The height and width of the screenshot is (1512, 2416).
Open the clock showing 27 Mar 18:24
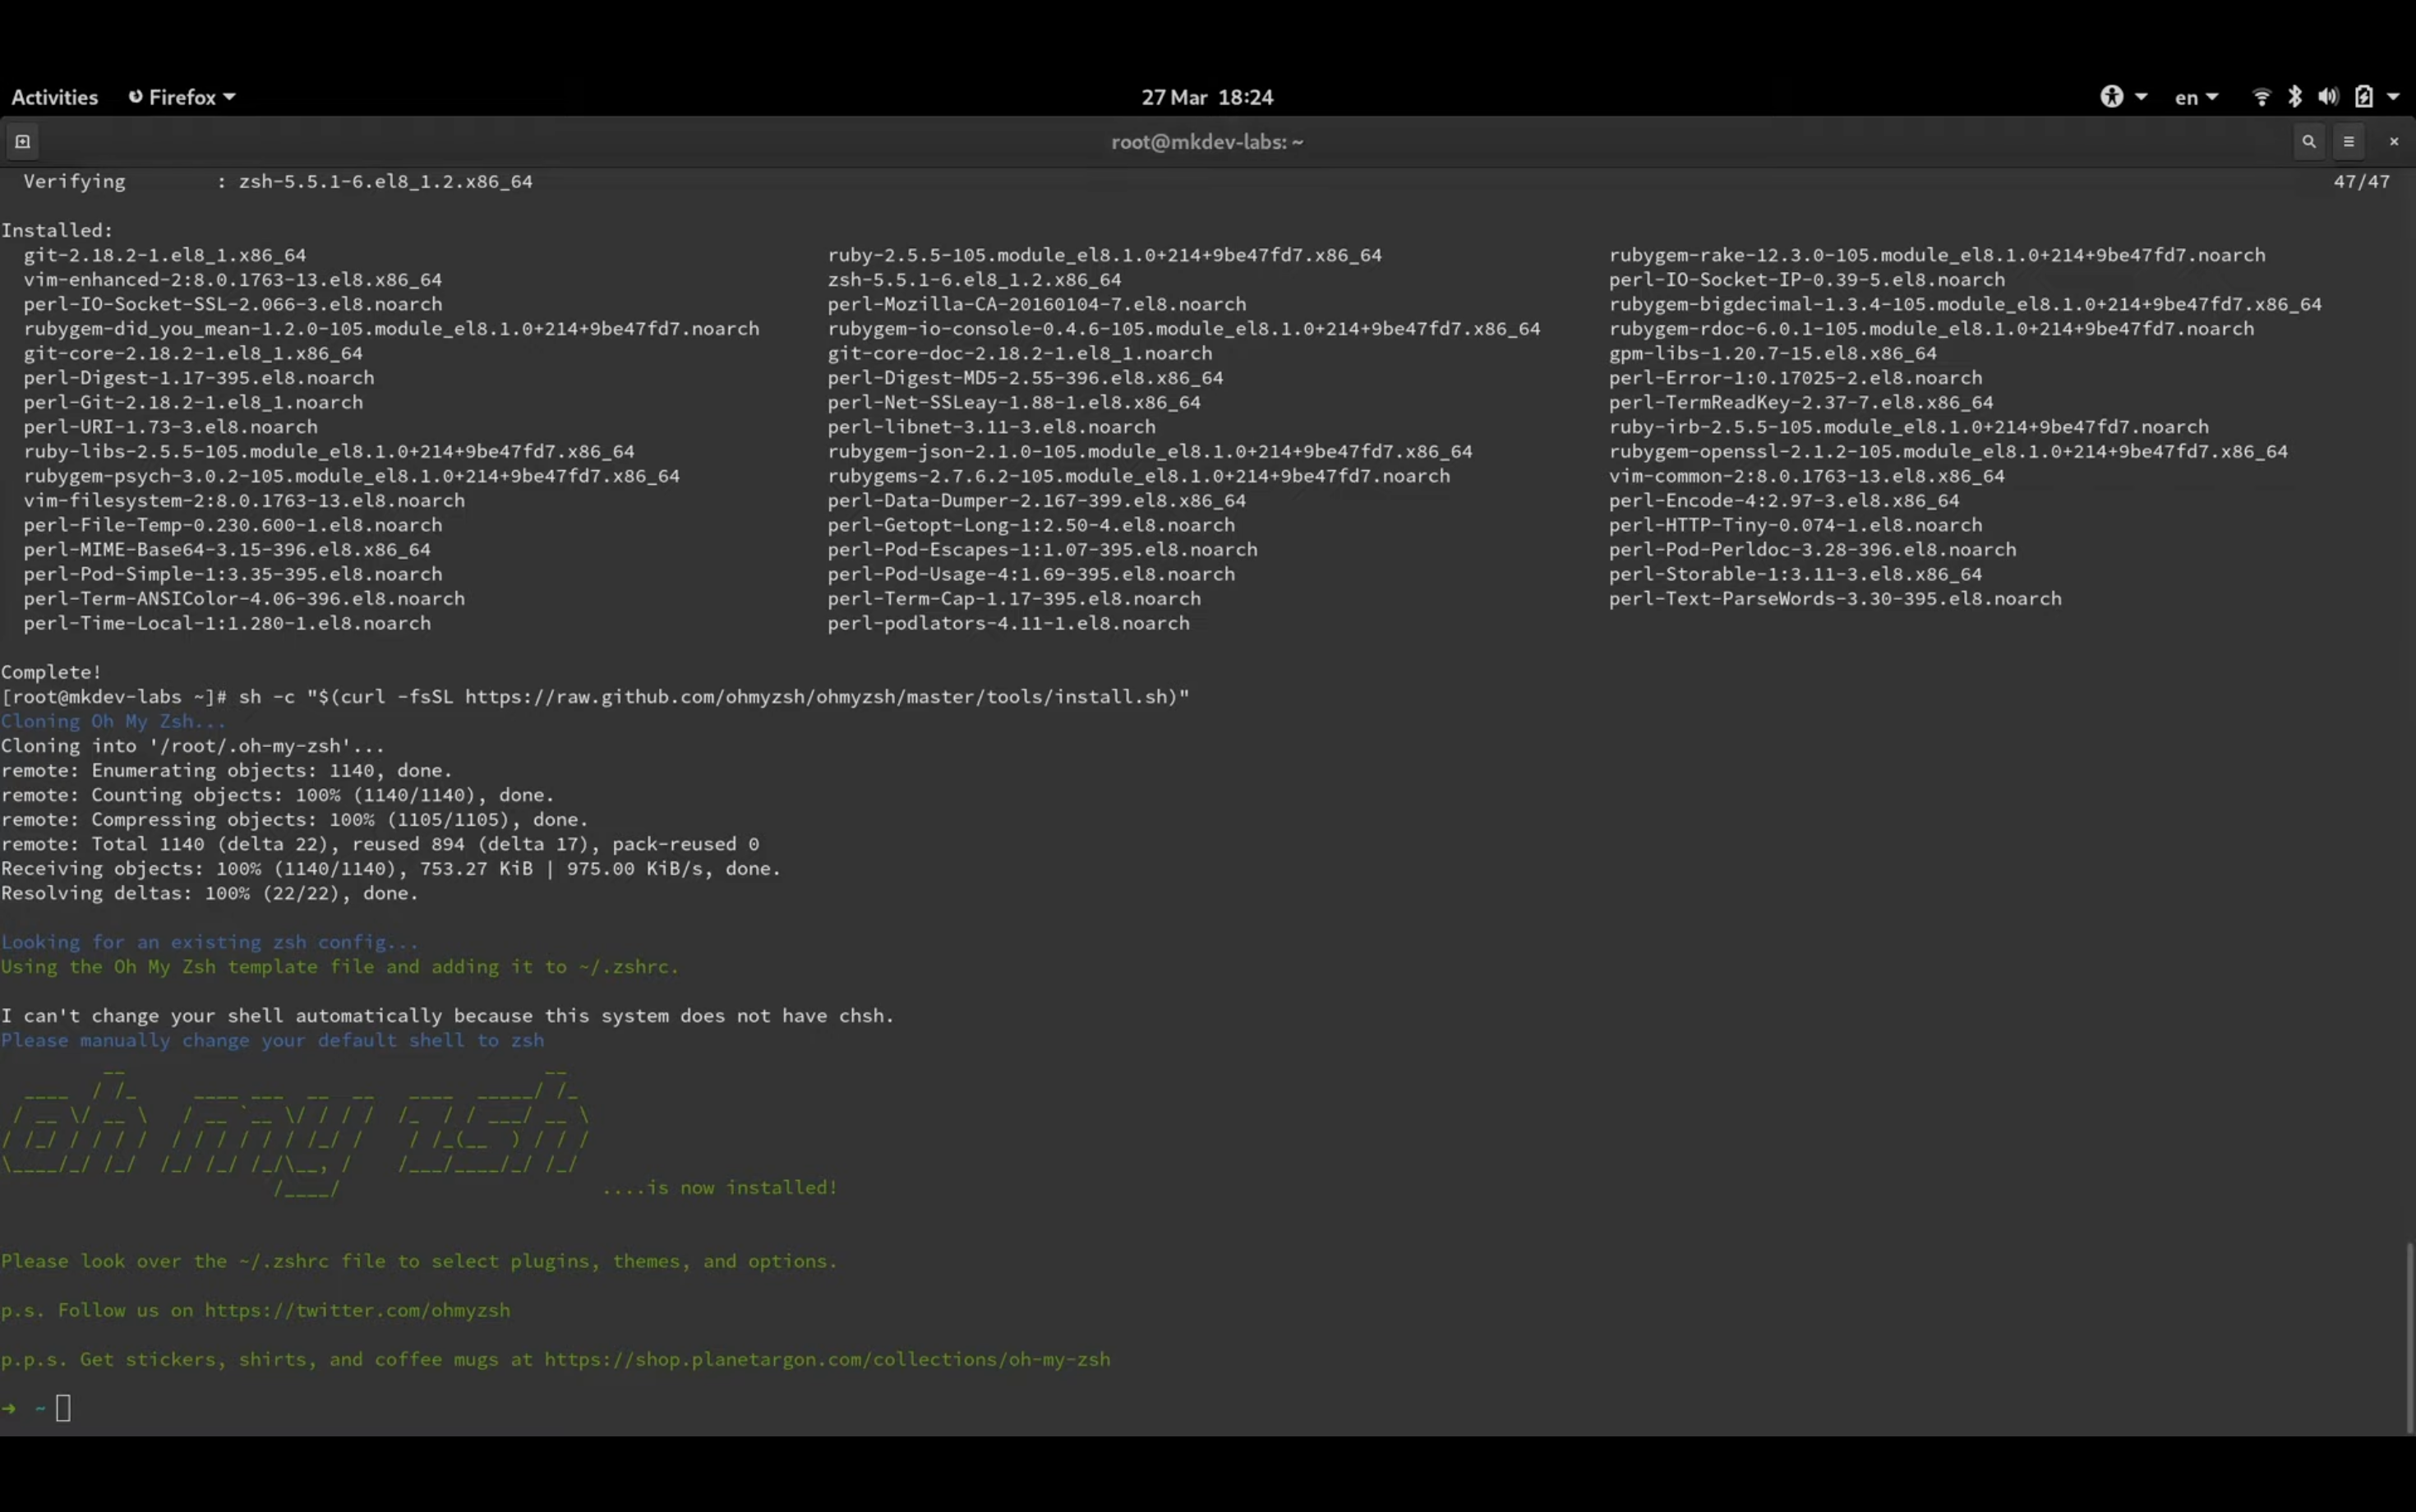coord(1207,97)
